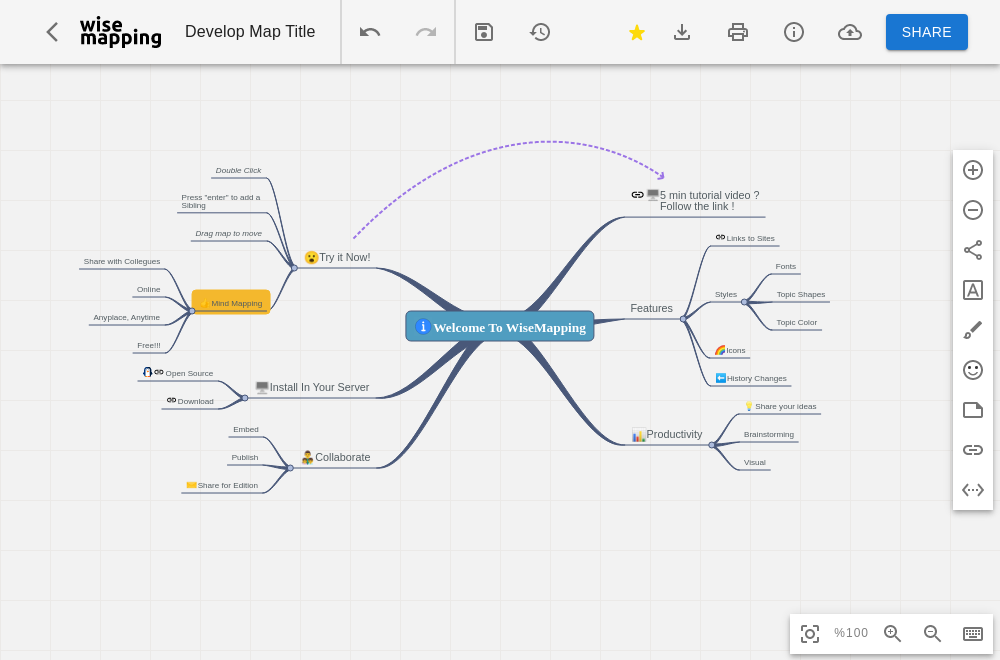Open the keyboard shortcuts icon
Screen dimensions: 1000x660
[973, 633]
